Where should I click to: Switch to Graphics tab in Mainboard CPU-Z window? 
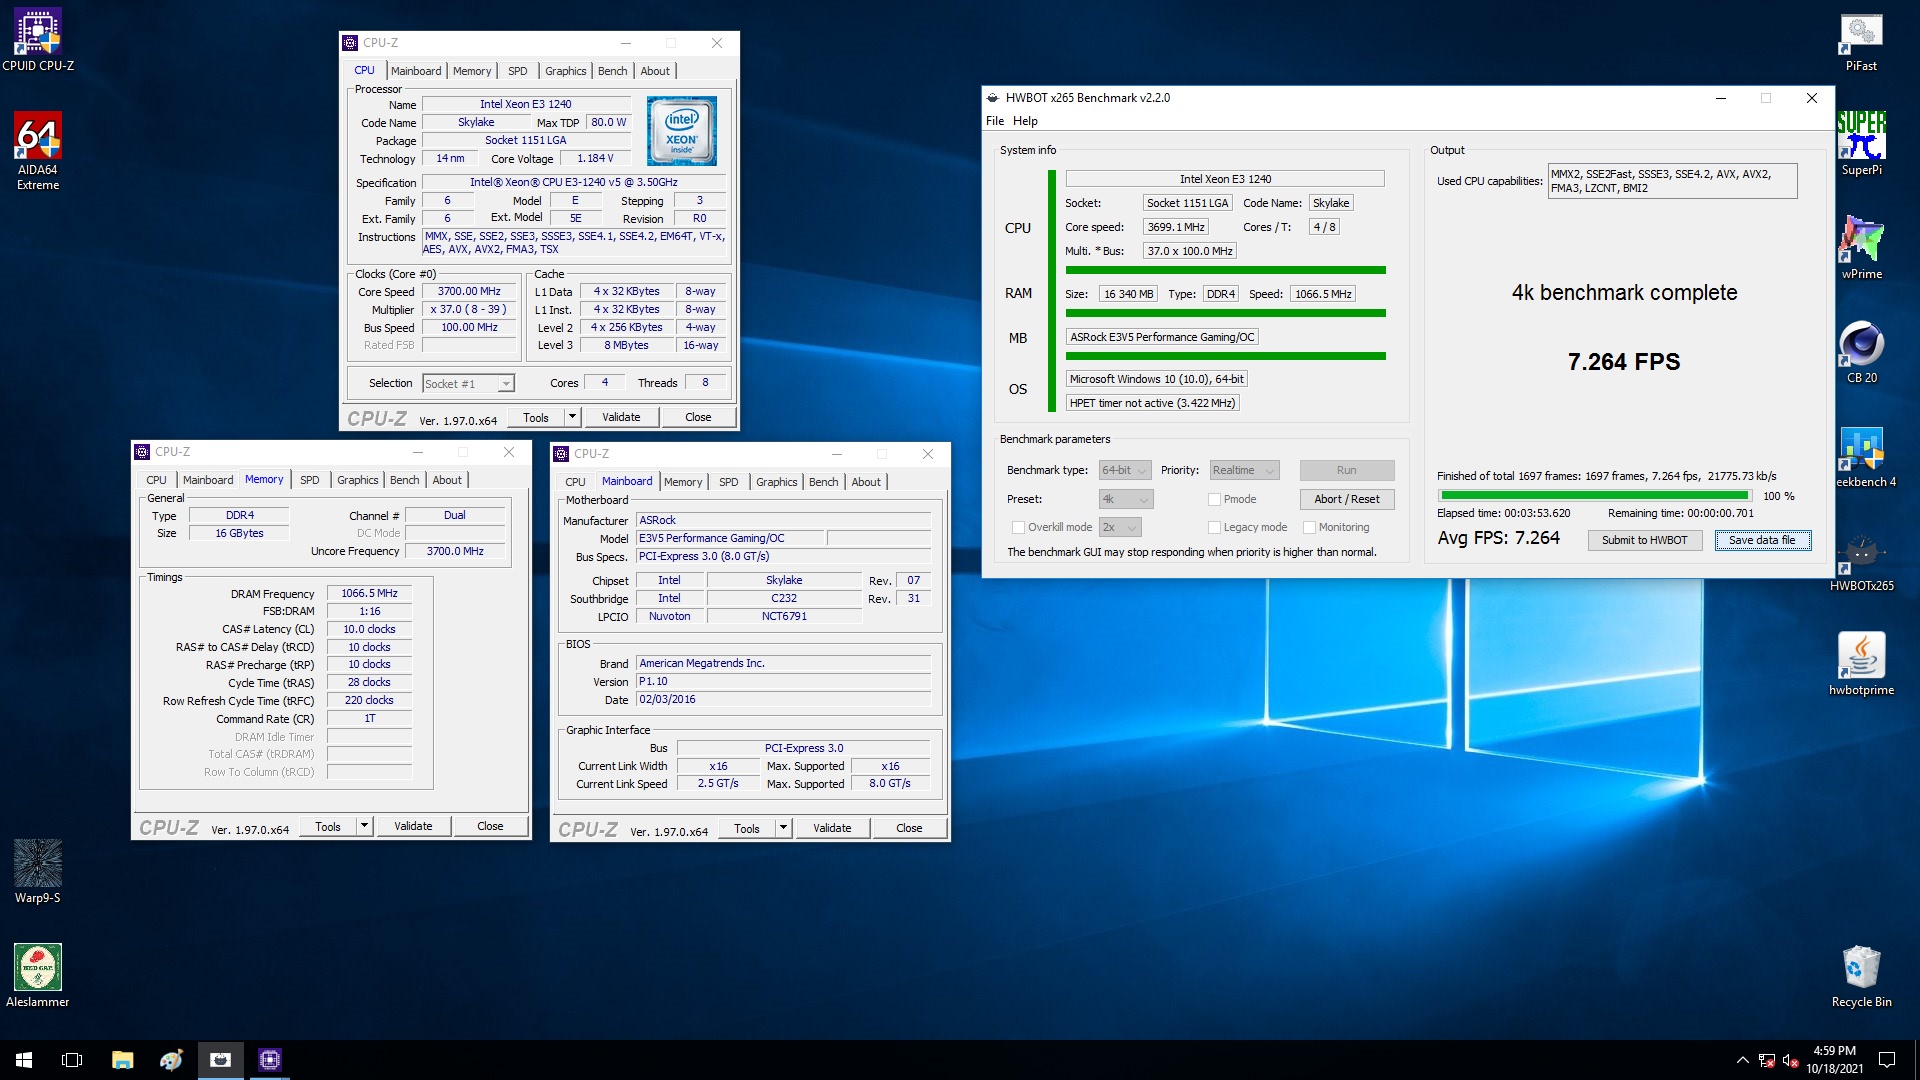coord(777,482)
